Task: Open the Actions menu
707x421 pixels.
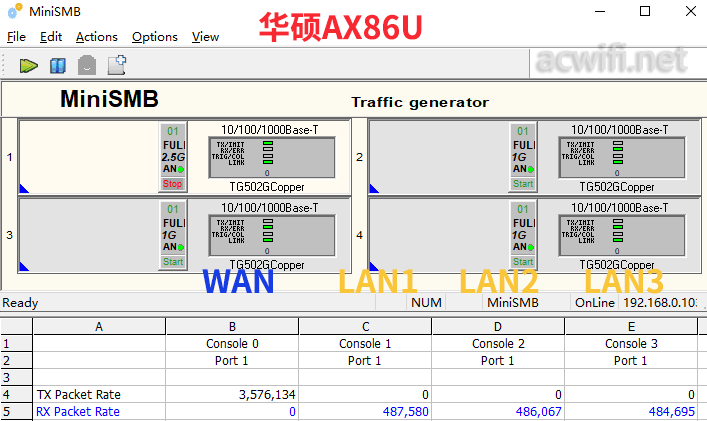Action: tap(96, 37)
